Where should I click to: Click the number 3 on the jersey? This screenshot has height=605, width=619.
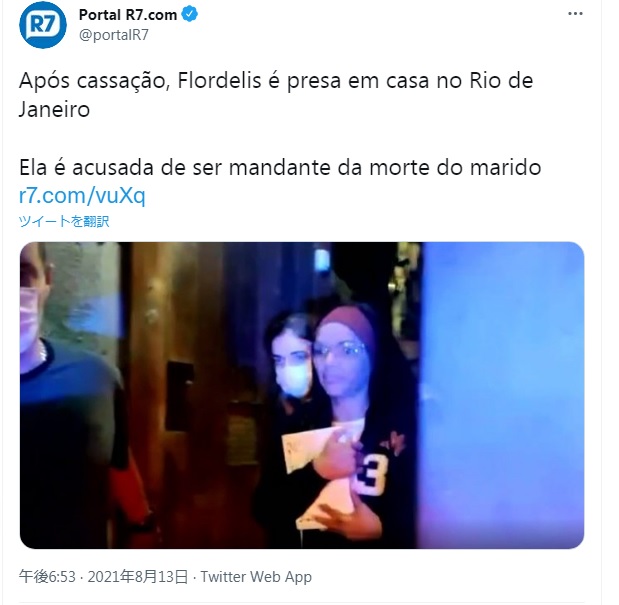click(x=374, y=474)
